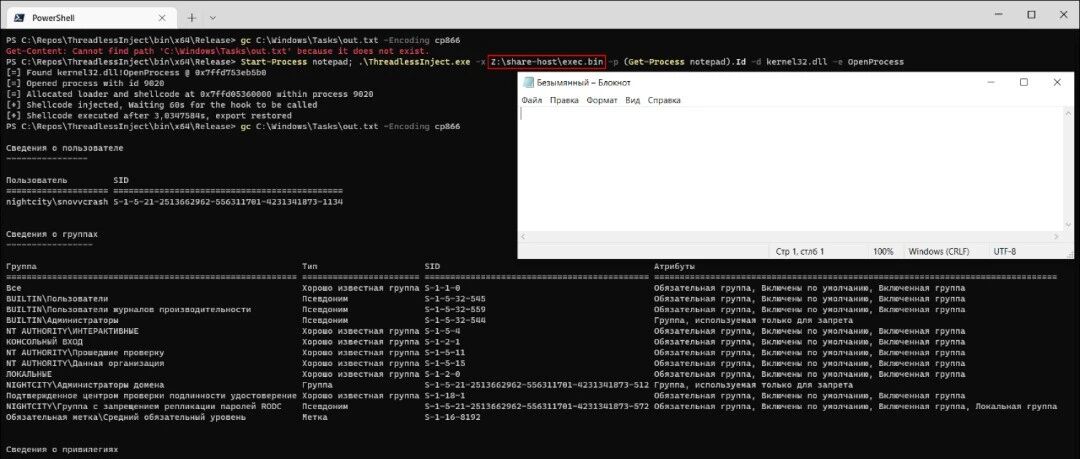Click the Shellcode executed after 3,0347584s line

coord(149,116)
